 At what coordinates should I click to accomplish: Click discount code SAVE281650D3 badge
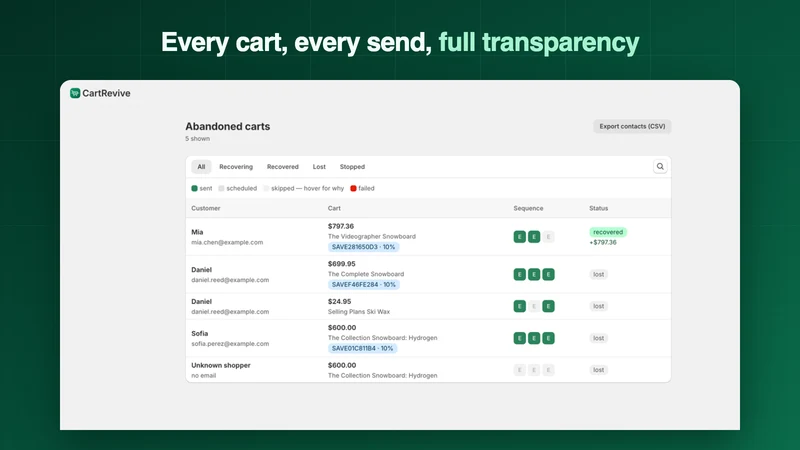[x=363, y=247]
